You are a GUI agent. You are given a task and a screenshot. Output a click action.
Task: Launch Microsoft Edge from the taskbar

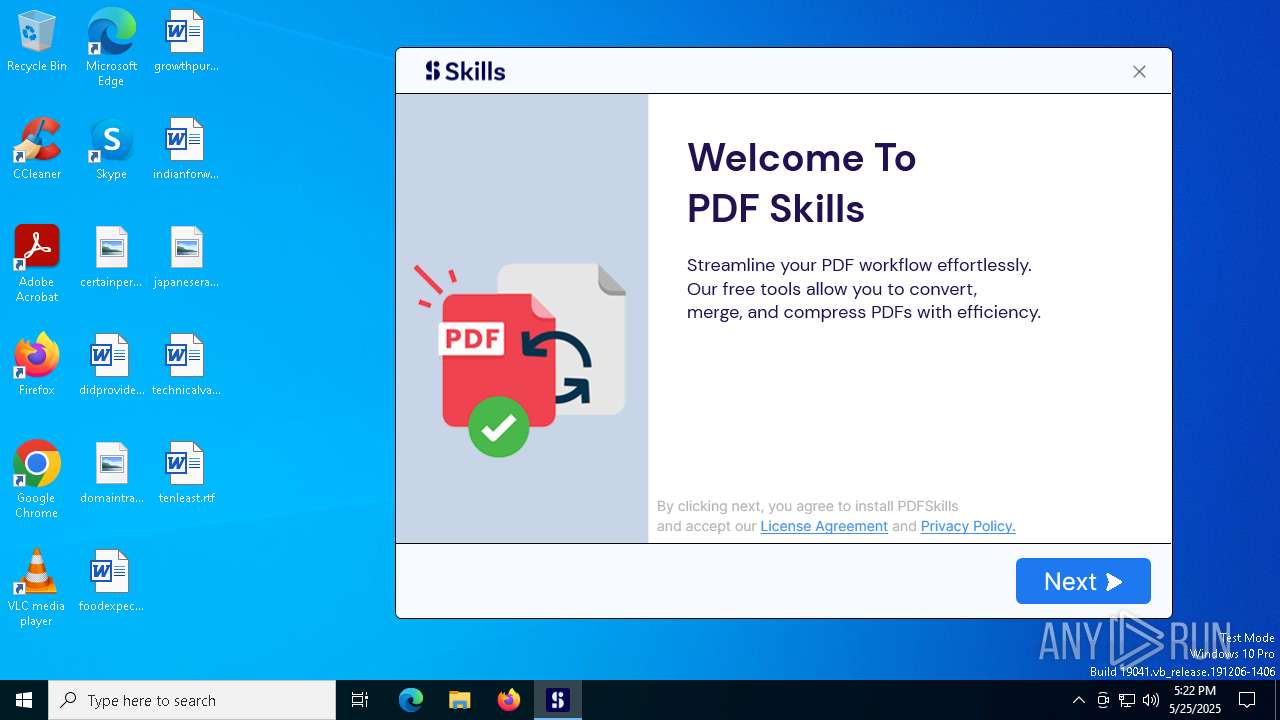tap(411, 700)
